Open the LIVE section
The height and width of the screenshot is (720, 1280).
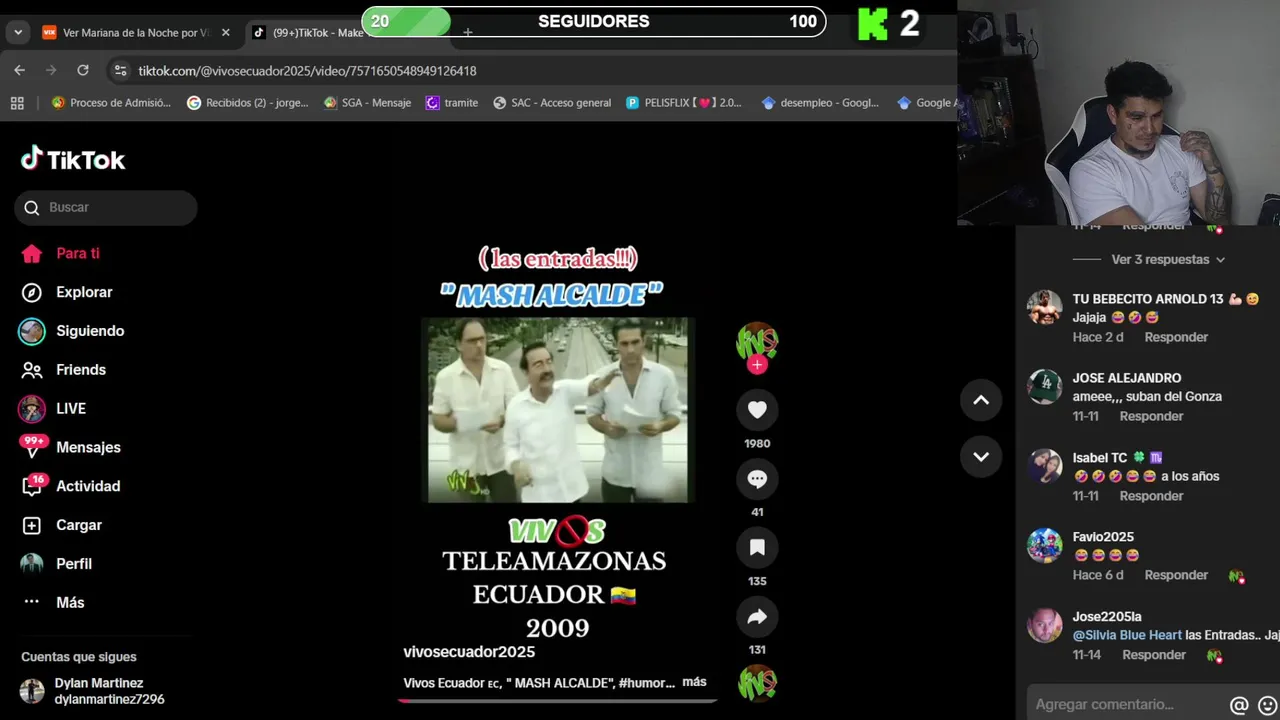coord(53,409)
